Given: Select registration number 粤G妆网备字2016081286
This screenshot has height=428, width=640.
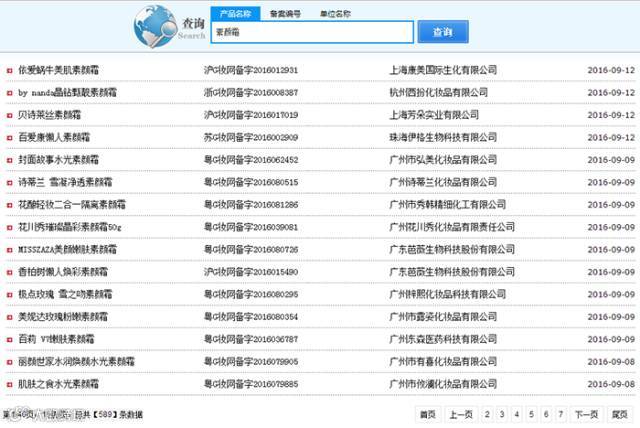Looking at the screenshot, I should (x=251, y=205).
